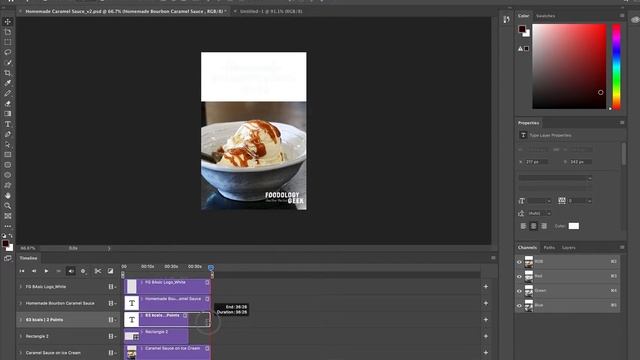Open filmstrip menu for Rectangle 2 track
This screenshot has height=360, width=640.
click(x=112, y=336)
